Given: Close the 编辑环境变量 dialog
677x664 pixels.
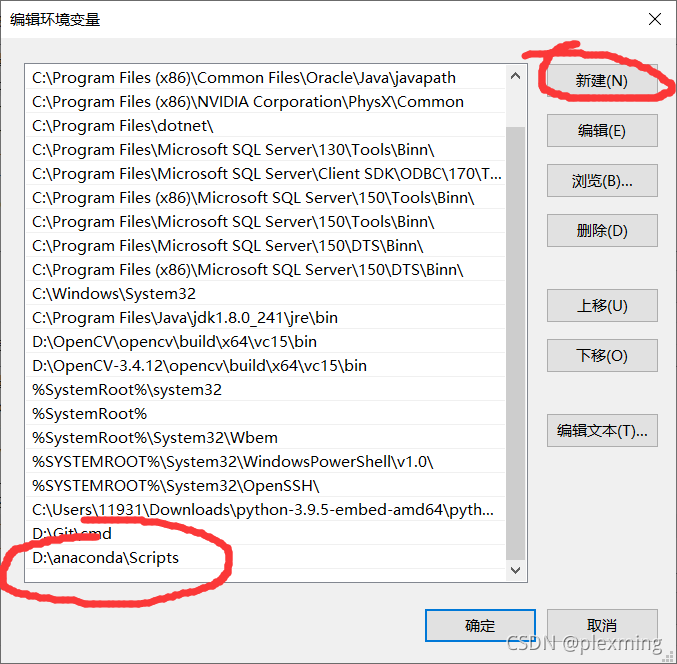Looking at the screenshot, I should click(x=655, y=19).
